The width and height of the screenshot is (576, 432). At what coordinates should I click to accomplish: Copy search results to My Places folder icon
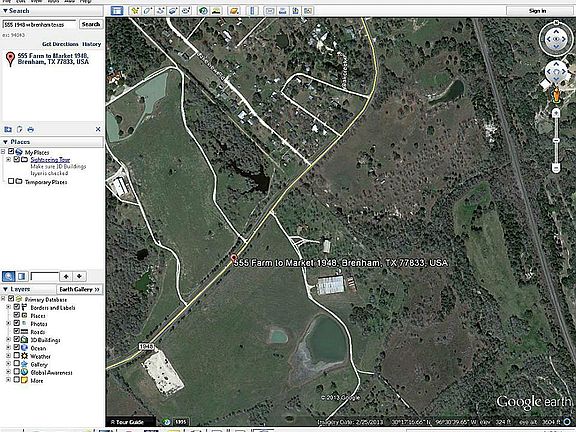8,129
